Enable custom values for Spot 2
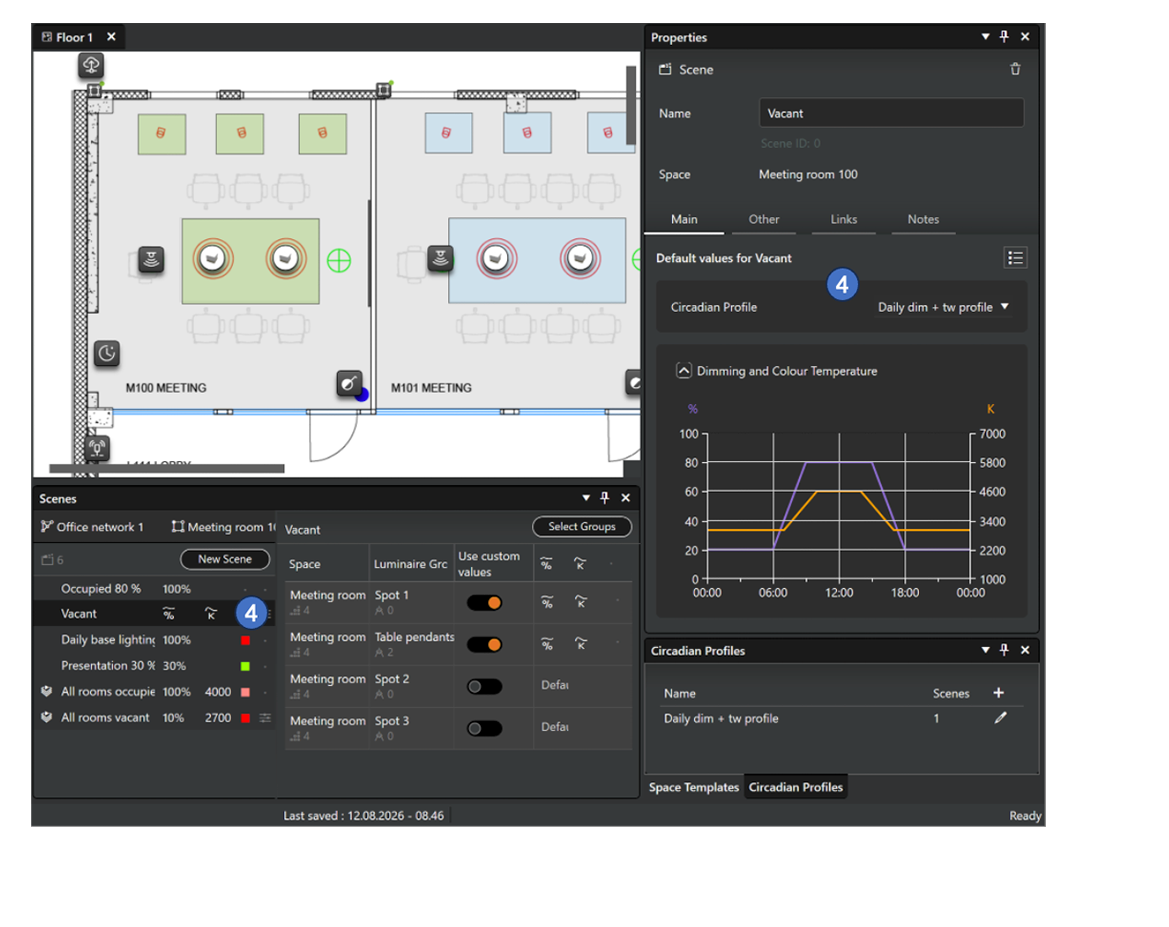Image resolution: width=1169 pixels, height=927 pixels. (485, 686)
